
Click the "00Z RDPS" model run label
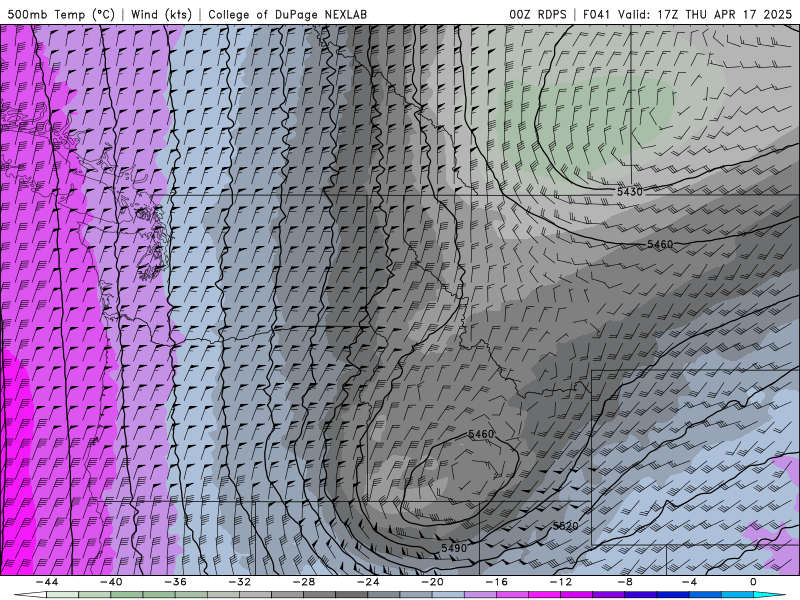(538, 14)
